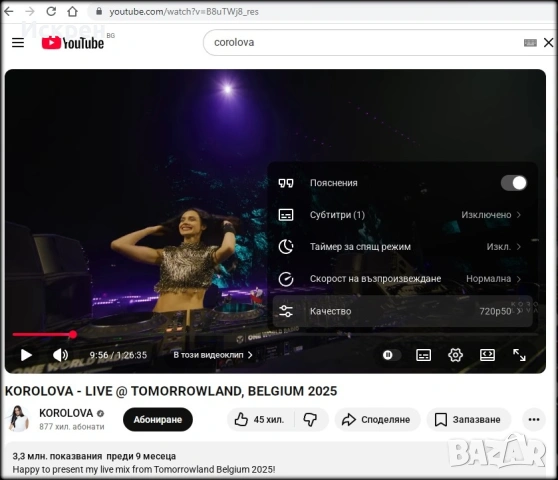Click the red video progress bar scrubber
This screenshot has height=480, width=558.
(x=73, y=334)
